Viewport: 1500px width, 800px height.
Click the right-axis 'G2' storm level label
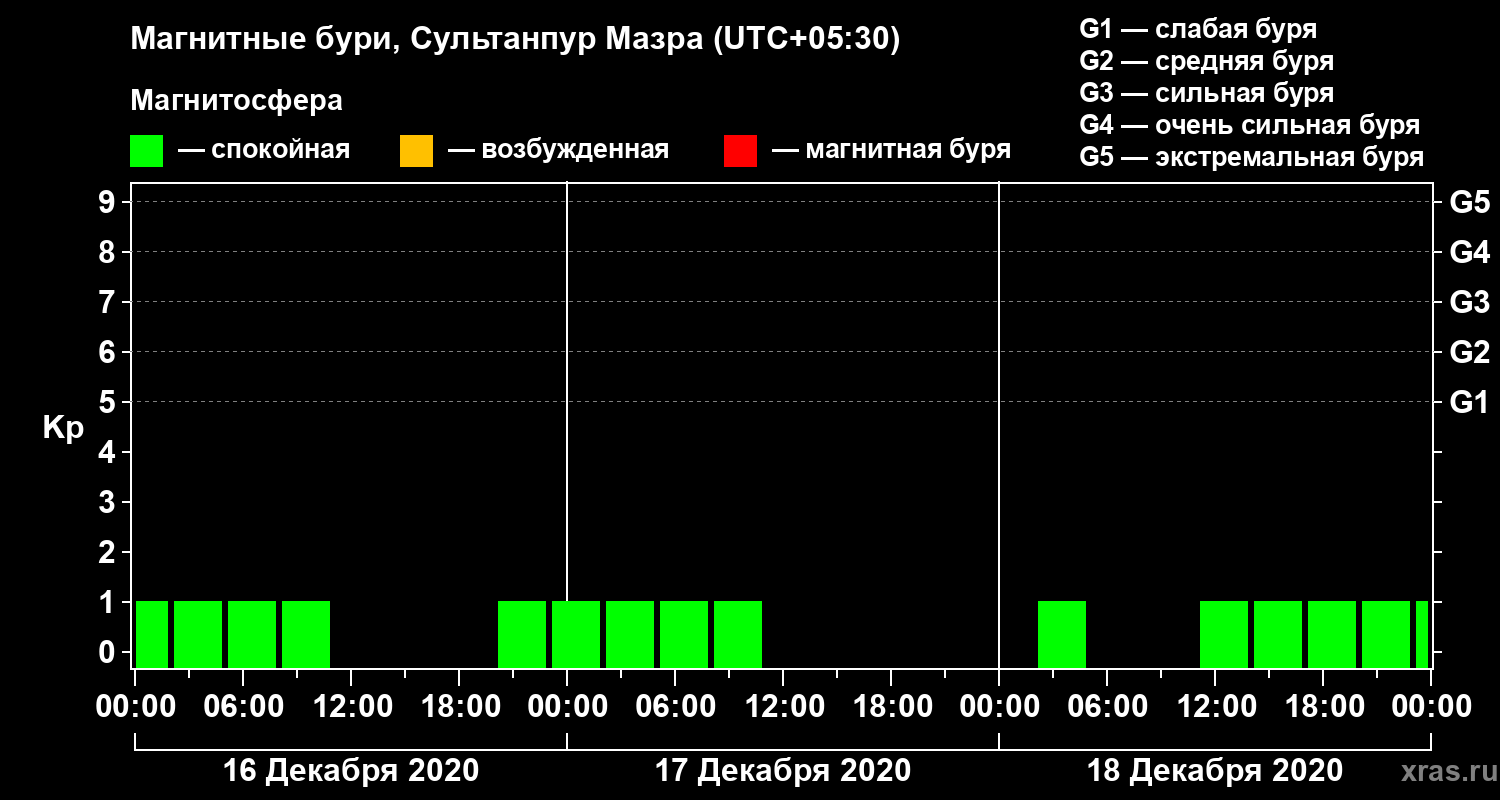click(x=1469, y=352)
